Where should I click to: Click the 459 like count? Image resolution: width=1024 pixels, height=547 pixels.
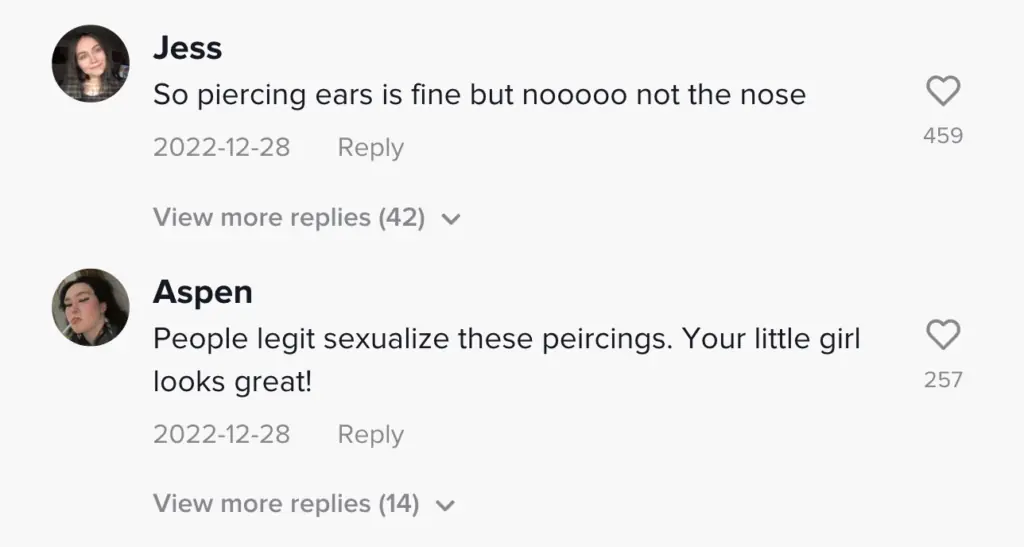tap(943, 136)
